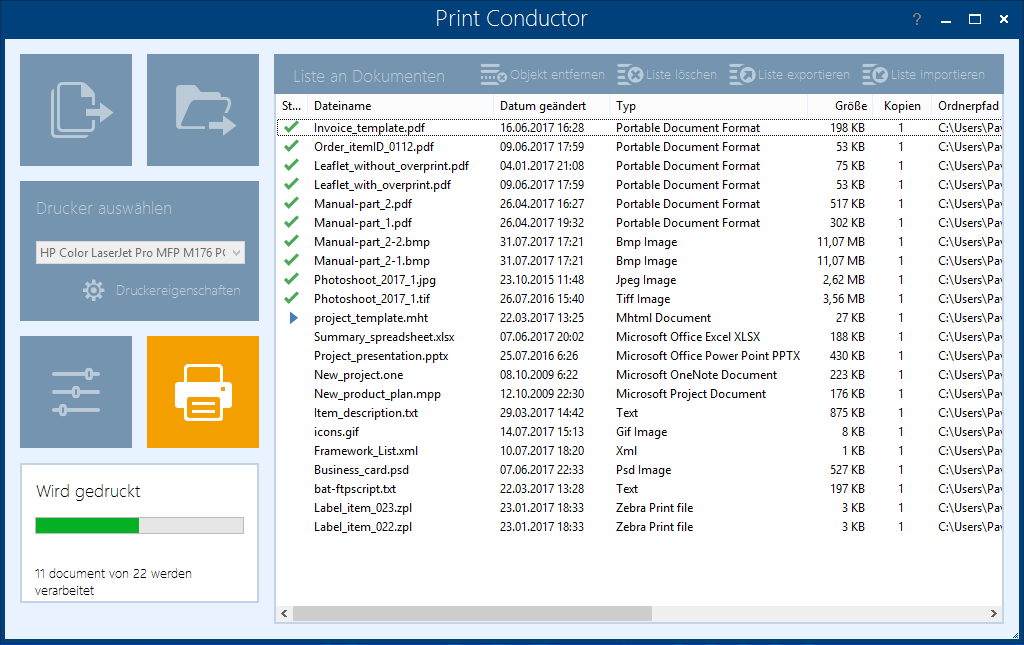Toggle the checkmark for Invoice_template.pdf
The image size is (1024, 645).
pyautogui.click(x=290, y=127)
